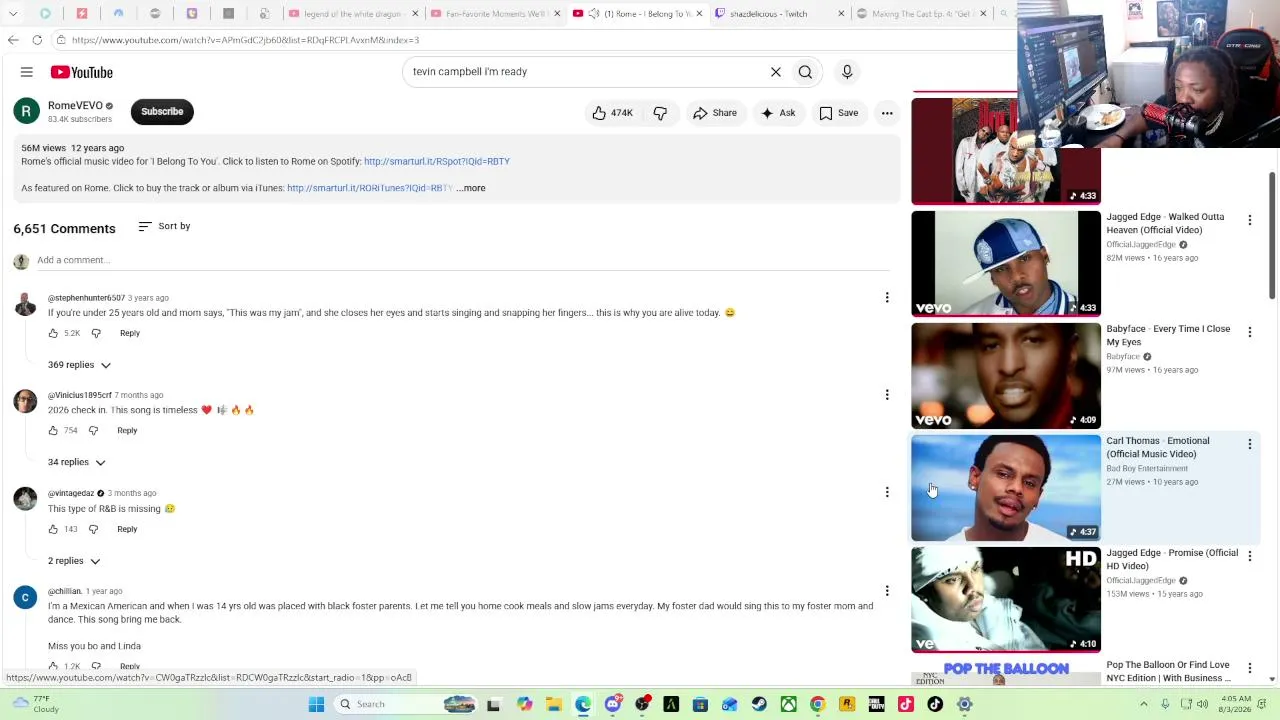The image size is (1280, 720).
Task: Open File Explorer from the taskbar
Action: (554, 704)
